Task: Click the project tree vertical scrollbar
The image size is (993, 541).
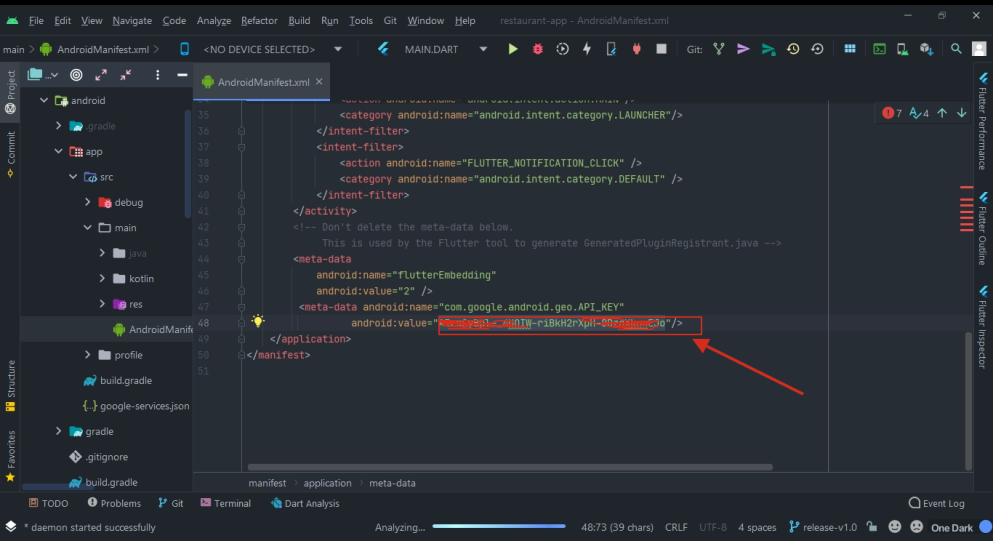Action: [187, 163]
